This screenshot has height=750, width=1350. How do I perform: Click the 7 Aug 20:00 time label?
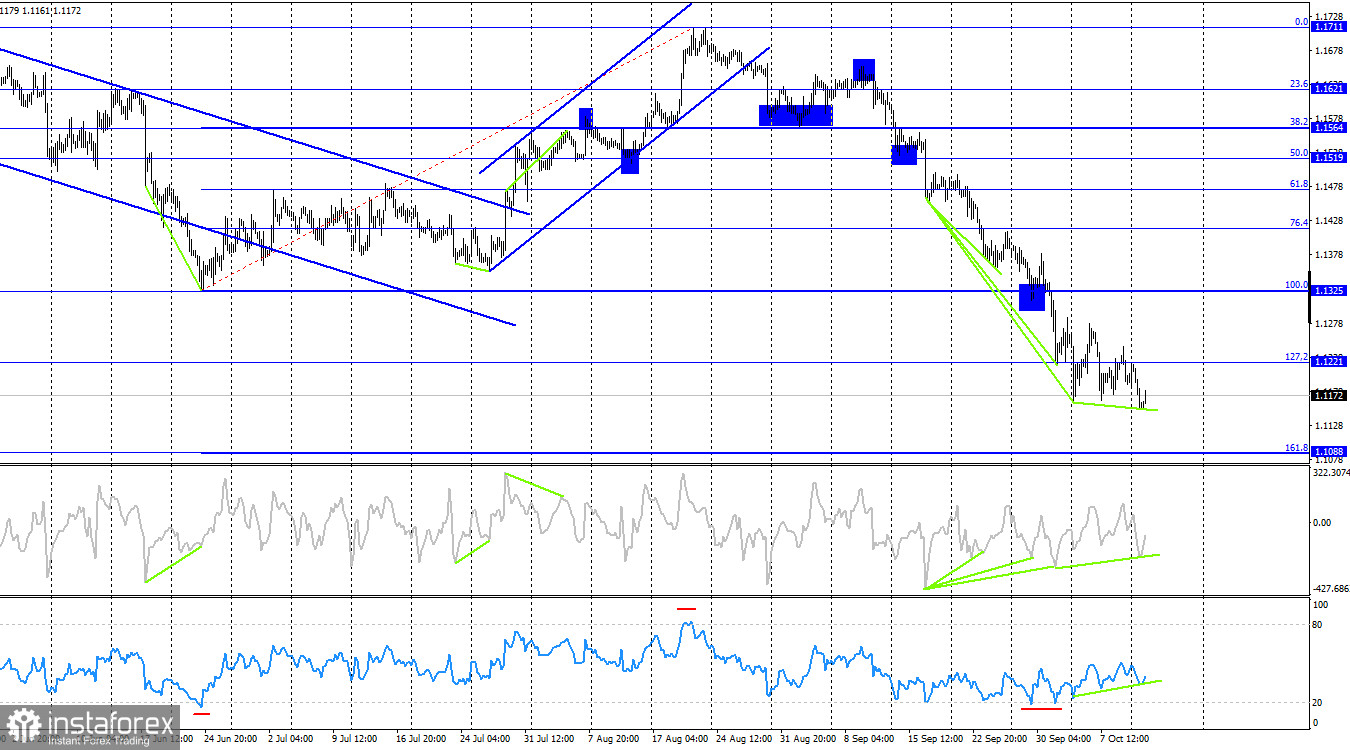[x=614, y=739]
